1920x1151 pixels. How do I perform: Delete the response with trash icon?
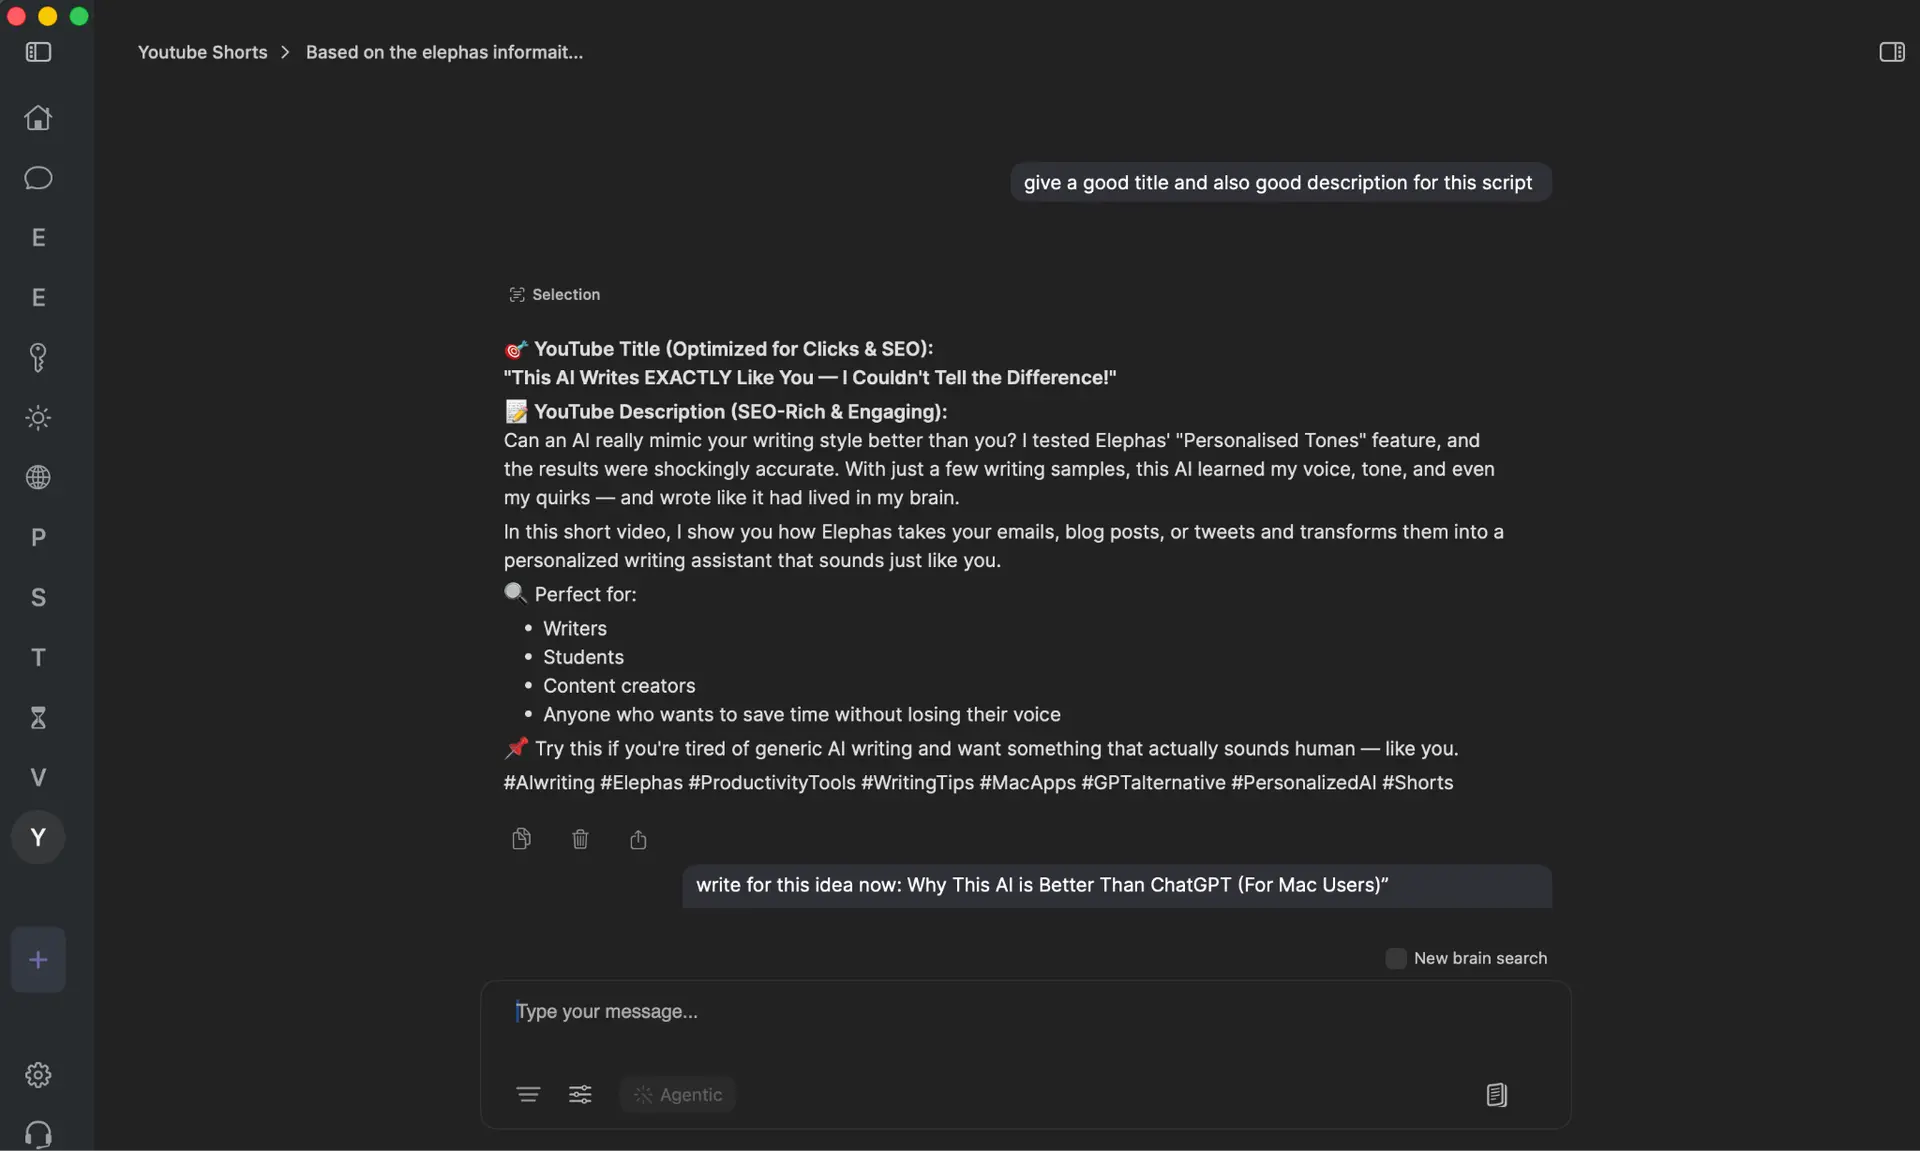tap(580, 839)
